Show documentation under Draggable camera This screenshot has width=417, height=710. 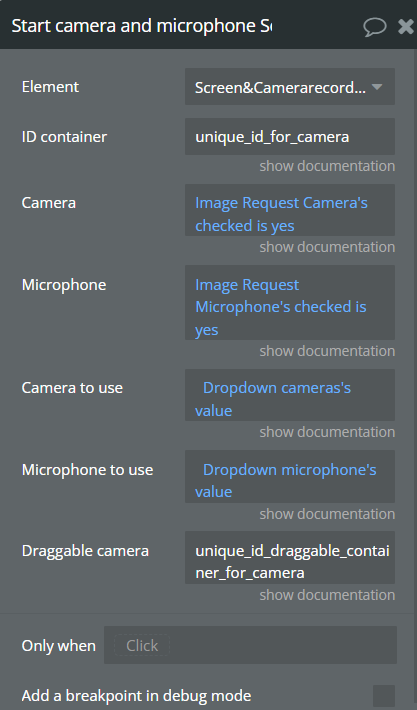tap(327, 595)
